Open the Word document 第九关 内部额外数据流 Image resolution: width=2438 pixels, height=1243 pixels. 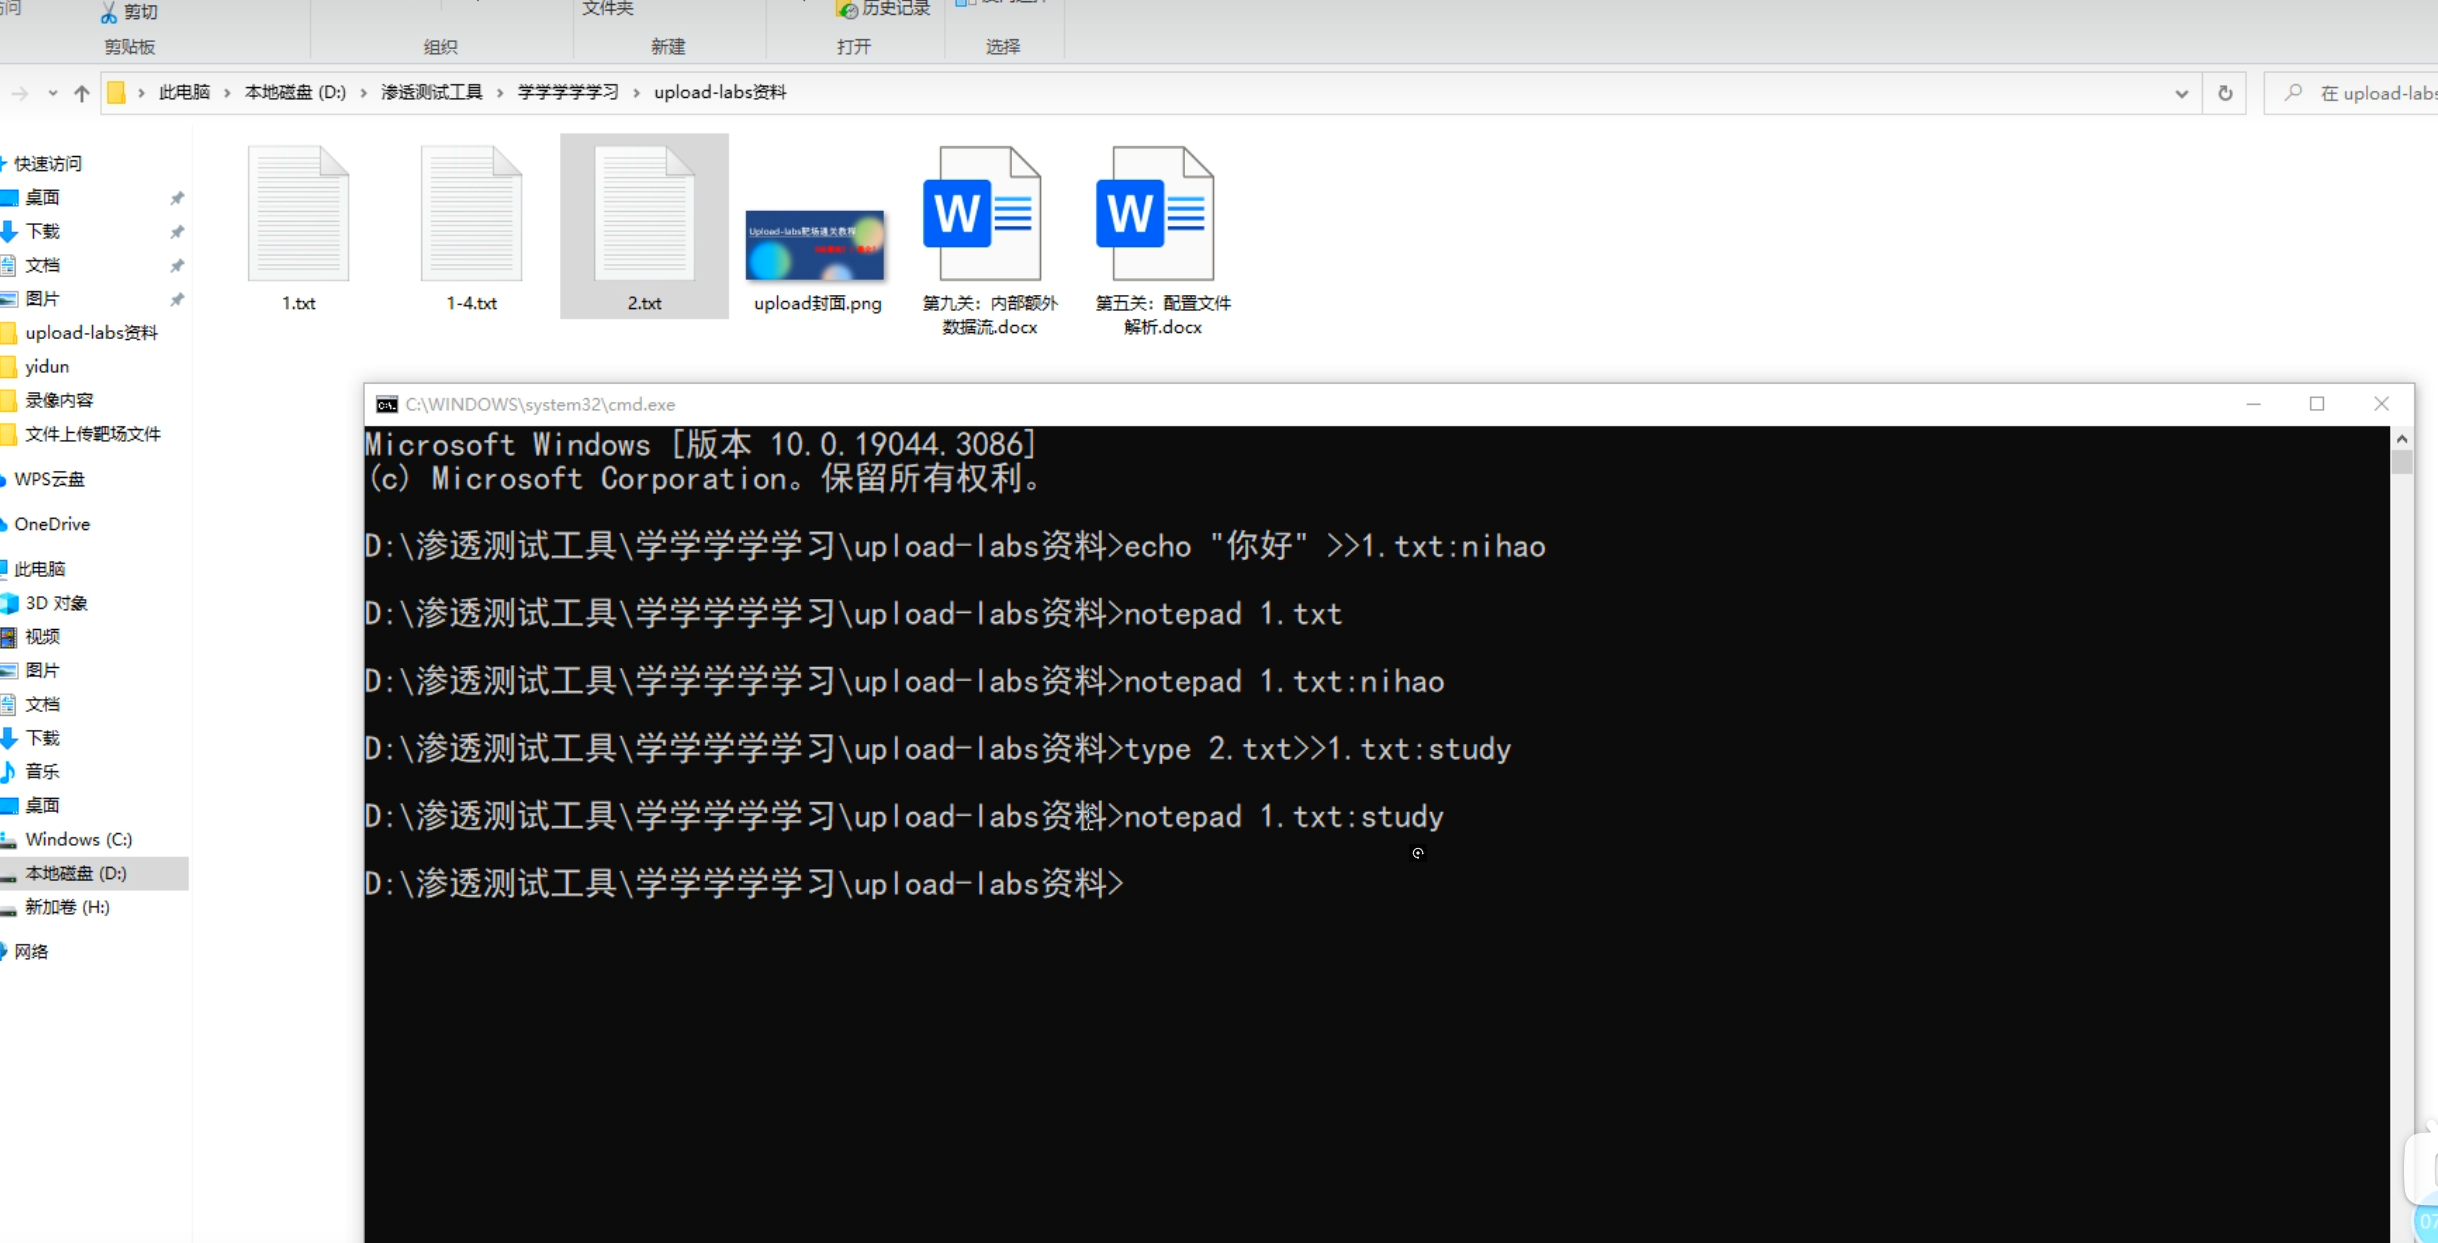(982, 214)
